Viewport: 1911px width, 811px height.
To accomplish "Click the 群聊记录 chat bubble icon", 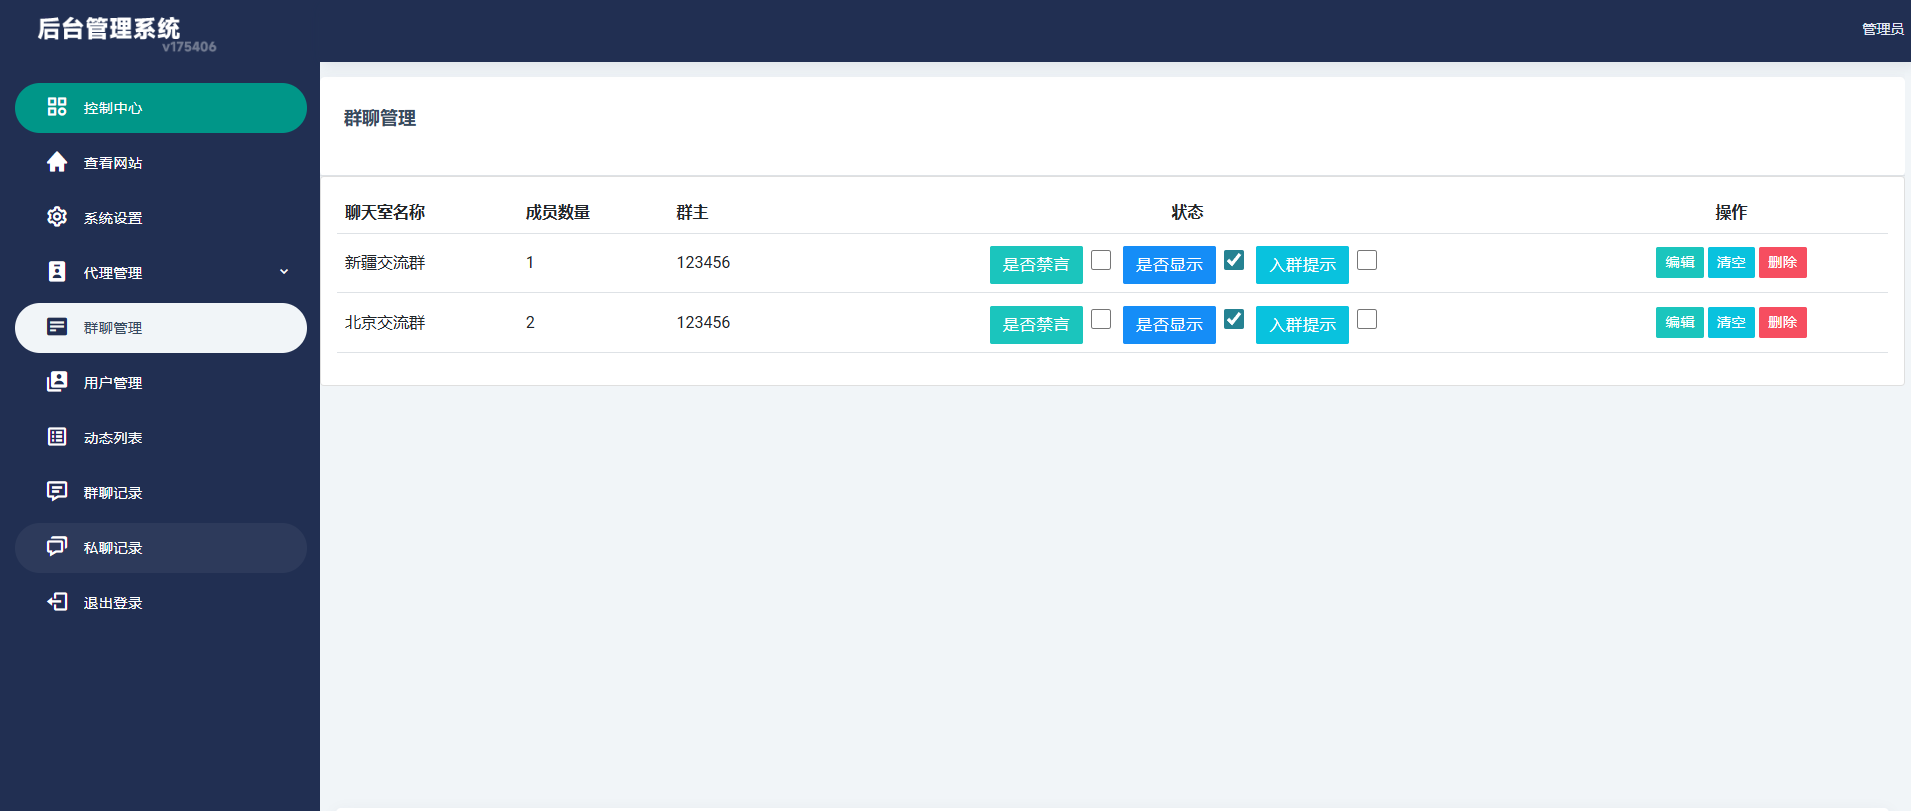I will click(57, 491).
